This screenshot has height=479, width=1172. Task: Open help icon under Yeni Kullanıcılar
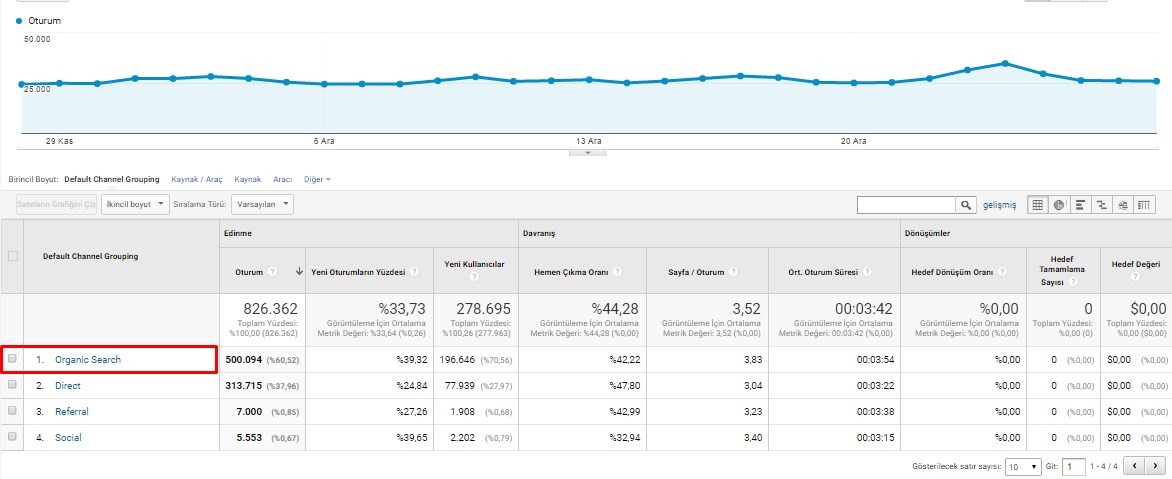[x=475, y=277]
